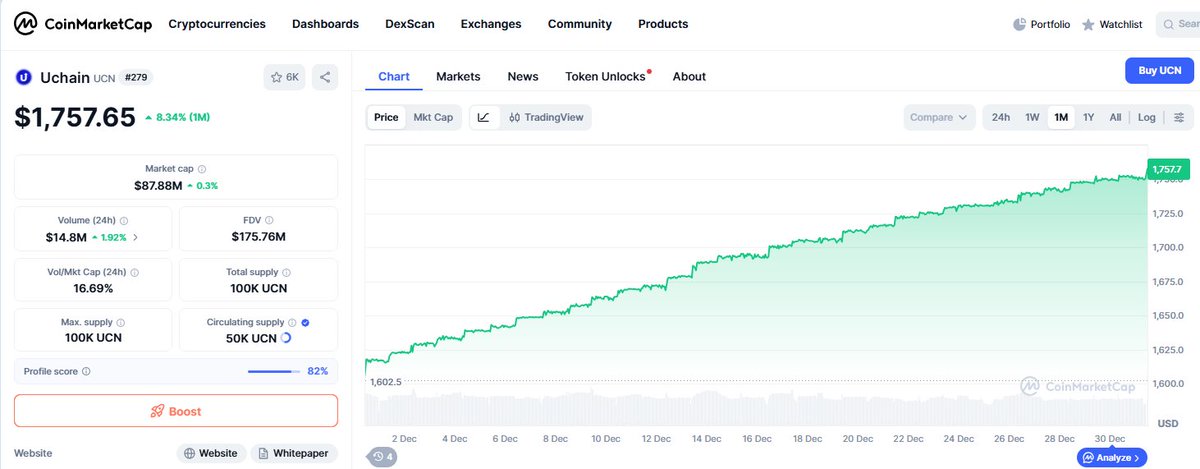Click the #279 rank badge
Screen dimensions: 1200x469
(137, 77)
